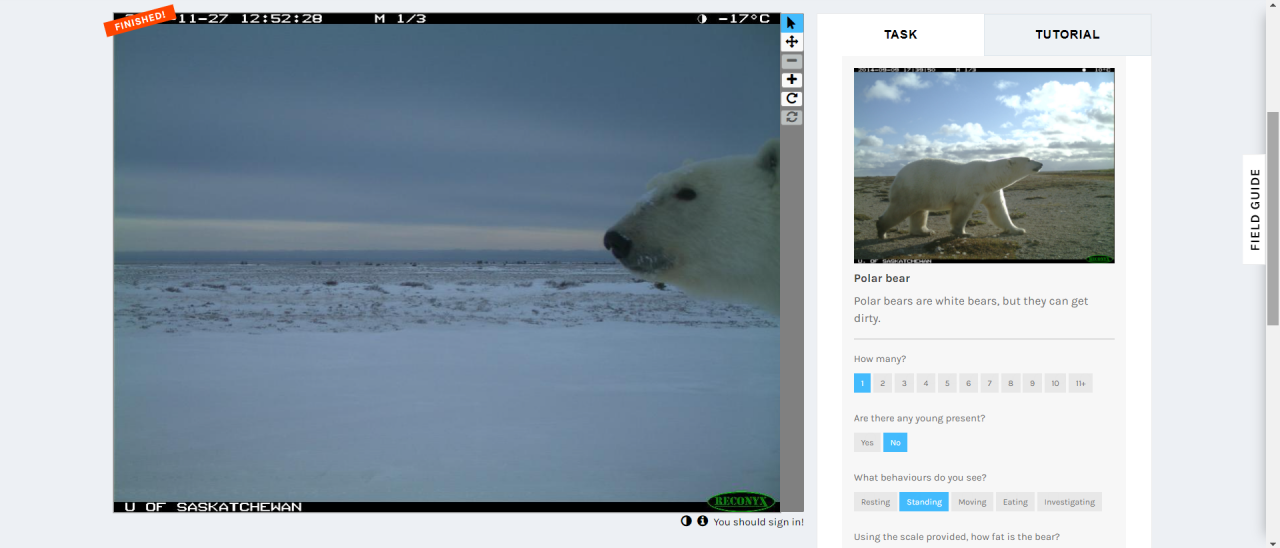Image resolution: width=1280 pixels, height=548 pixels.
Task: Toggle the Resting behaviour
Action: [x=875, y=502]
